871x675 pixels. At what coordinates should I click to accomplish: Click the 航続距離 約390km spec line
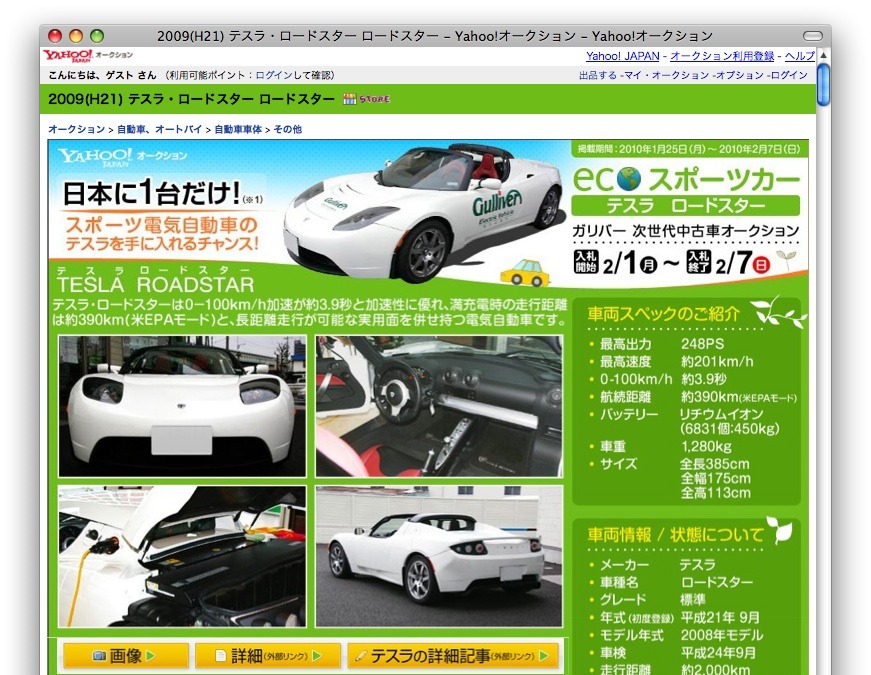pos(693,397)
